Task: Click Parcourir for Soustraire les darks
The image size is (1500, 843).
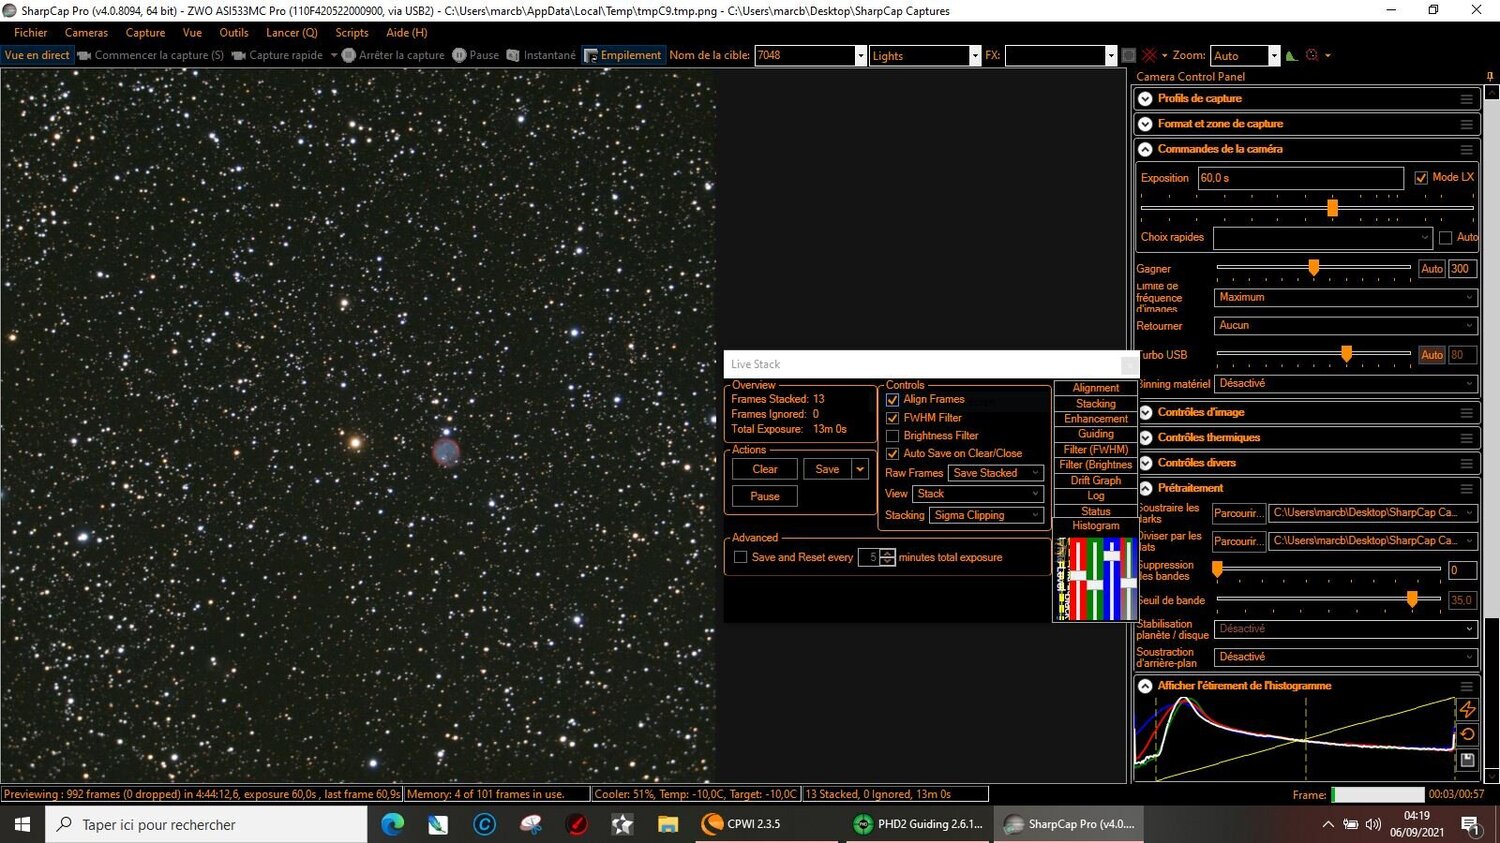Action: coord(1238,513)
